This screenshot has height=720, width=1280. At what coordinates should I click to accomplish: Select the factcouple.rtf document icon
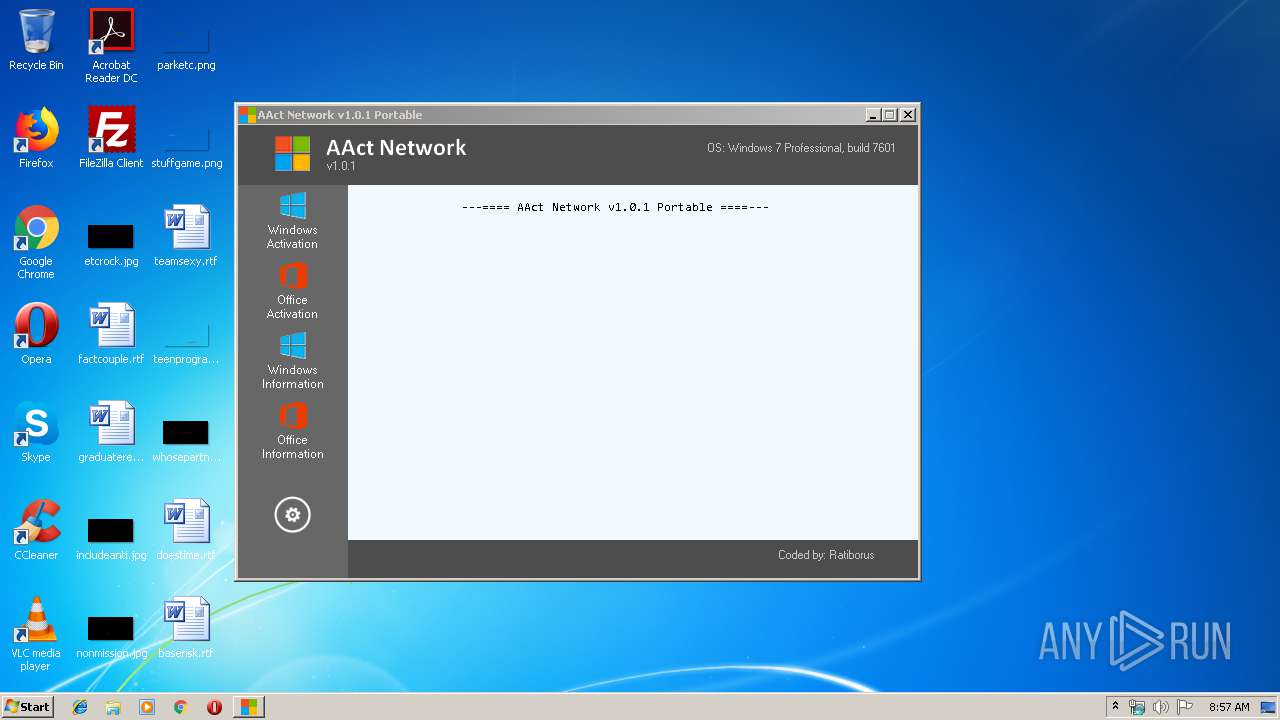tap(111, 334)
